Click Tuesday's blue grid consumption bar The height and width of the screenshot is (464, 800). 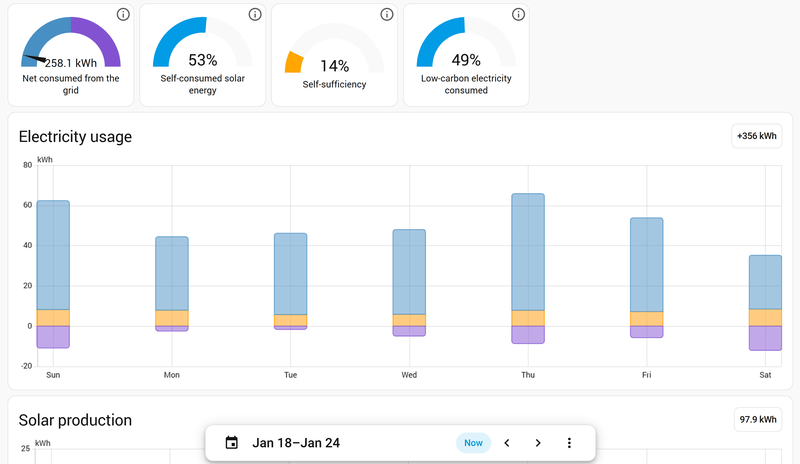pyautogui.click(x=290, y=274)
